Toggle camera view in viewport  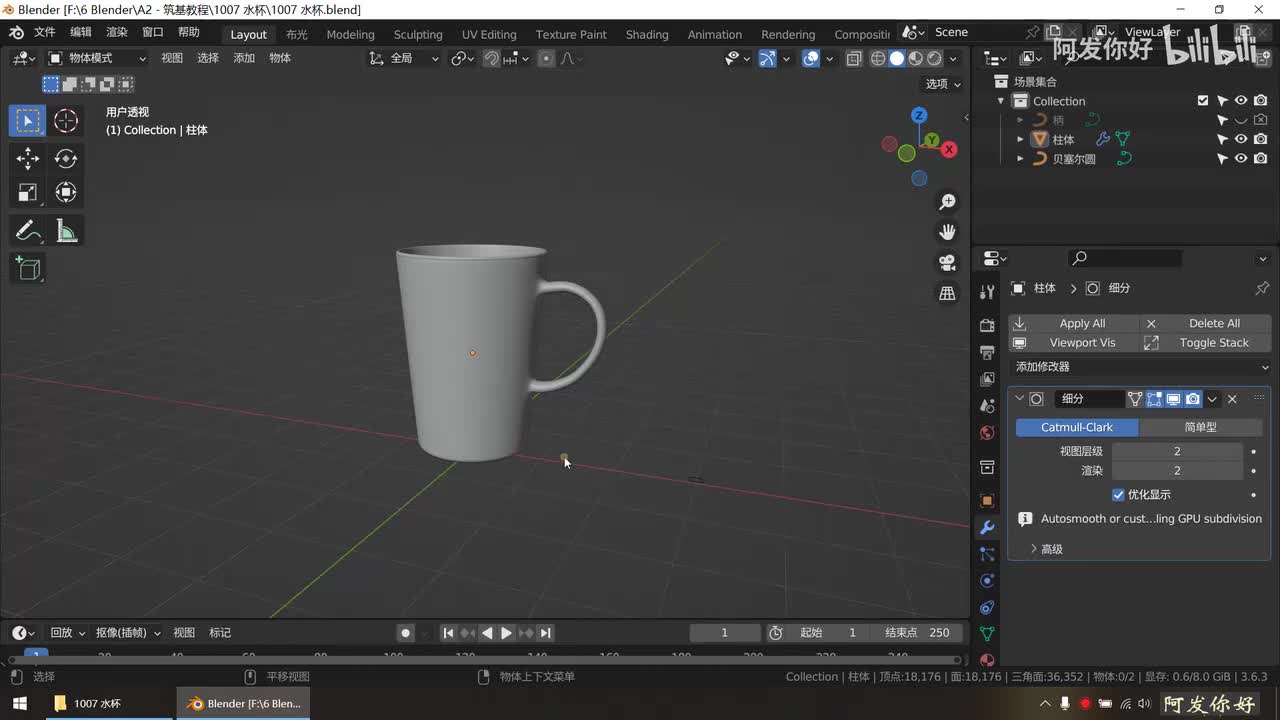pyautogui.click(x=947, y=262)
